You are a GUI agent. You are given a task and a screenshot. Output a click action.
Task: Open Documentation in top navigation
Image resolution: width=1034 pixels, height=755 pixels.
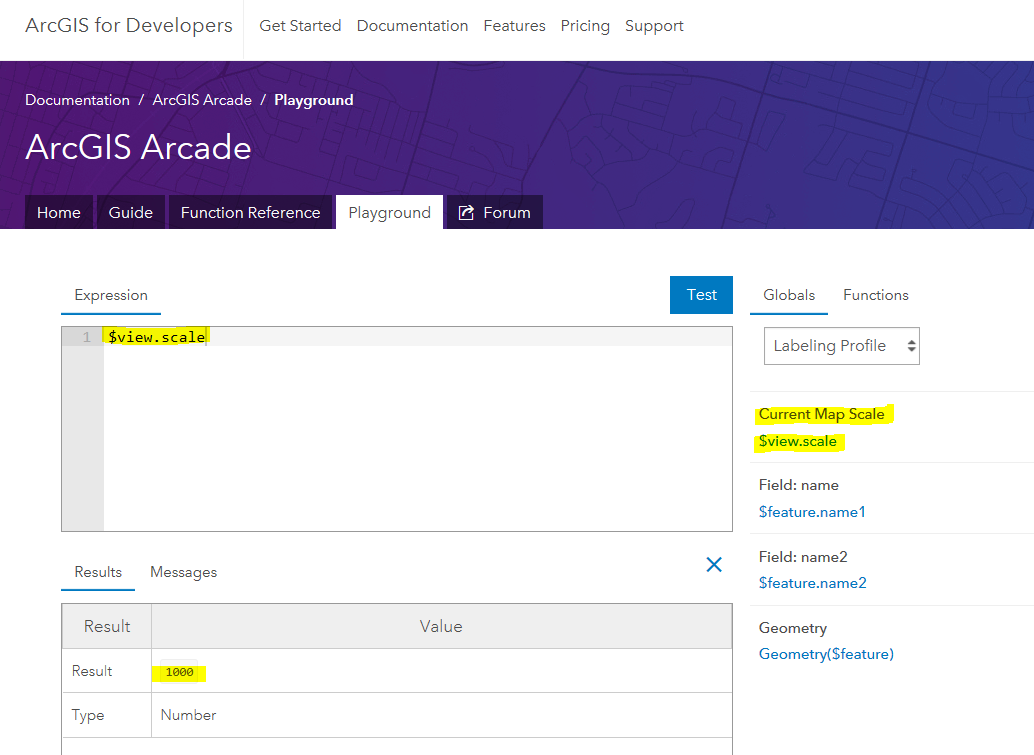pyautogui.click(x=412, y=26)
